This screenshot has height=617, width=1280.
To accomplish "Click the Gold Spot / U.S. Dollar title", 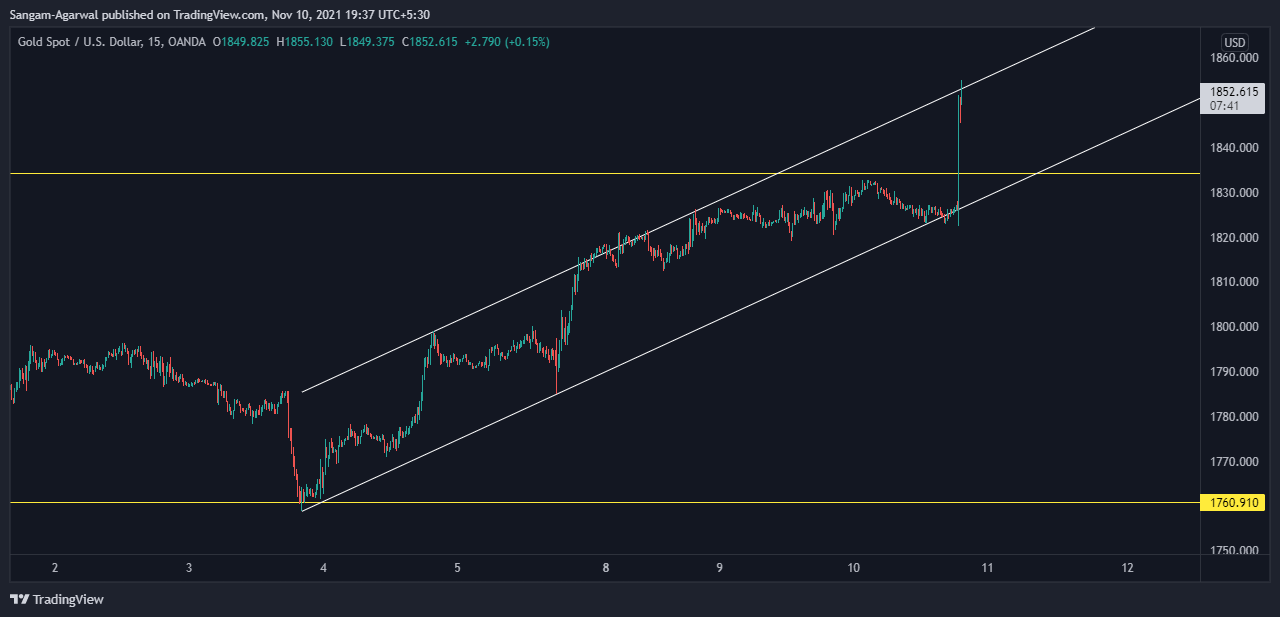I will pyautogui.click(x=80, y=42).
